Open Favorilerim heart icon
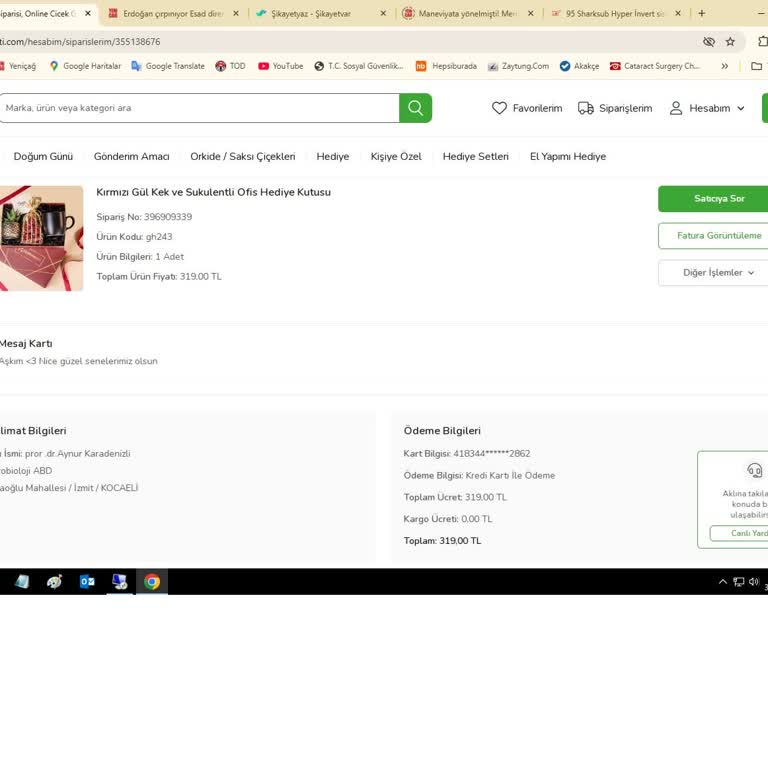 (x=499, y=108)
